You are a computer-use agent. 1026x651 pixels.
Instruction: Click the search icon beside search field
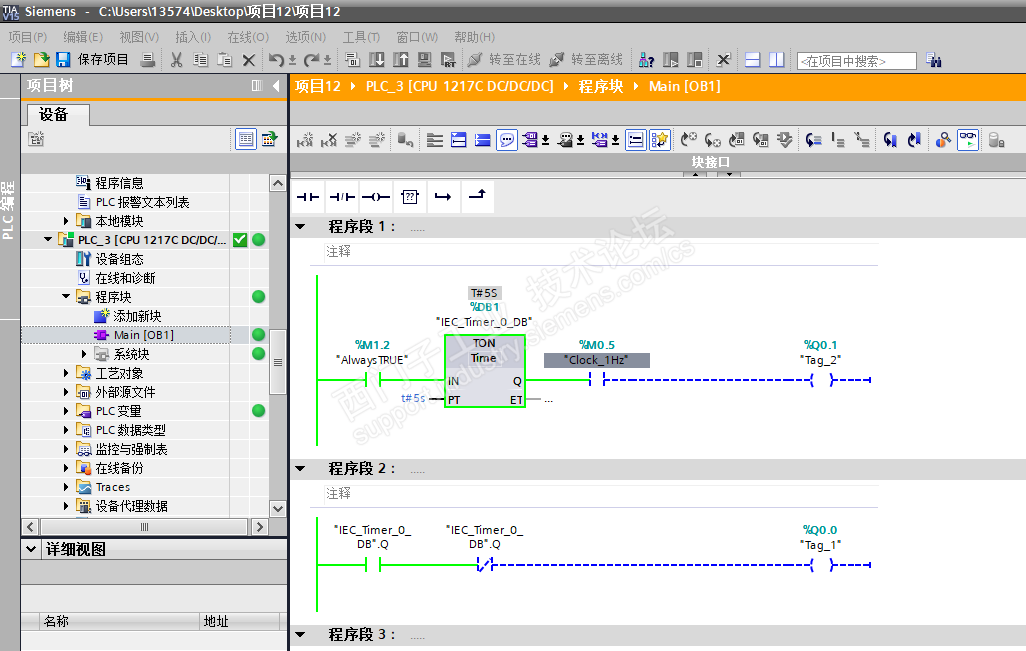point(934,60)
